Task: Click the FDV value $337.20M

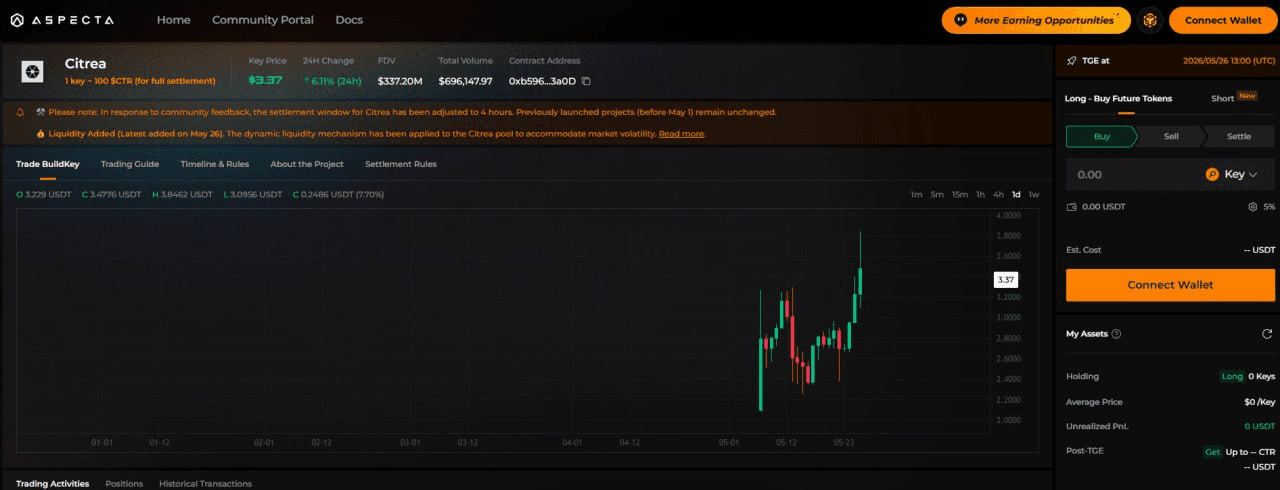Action: pyautogui.click(x=400, y=81)
